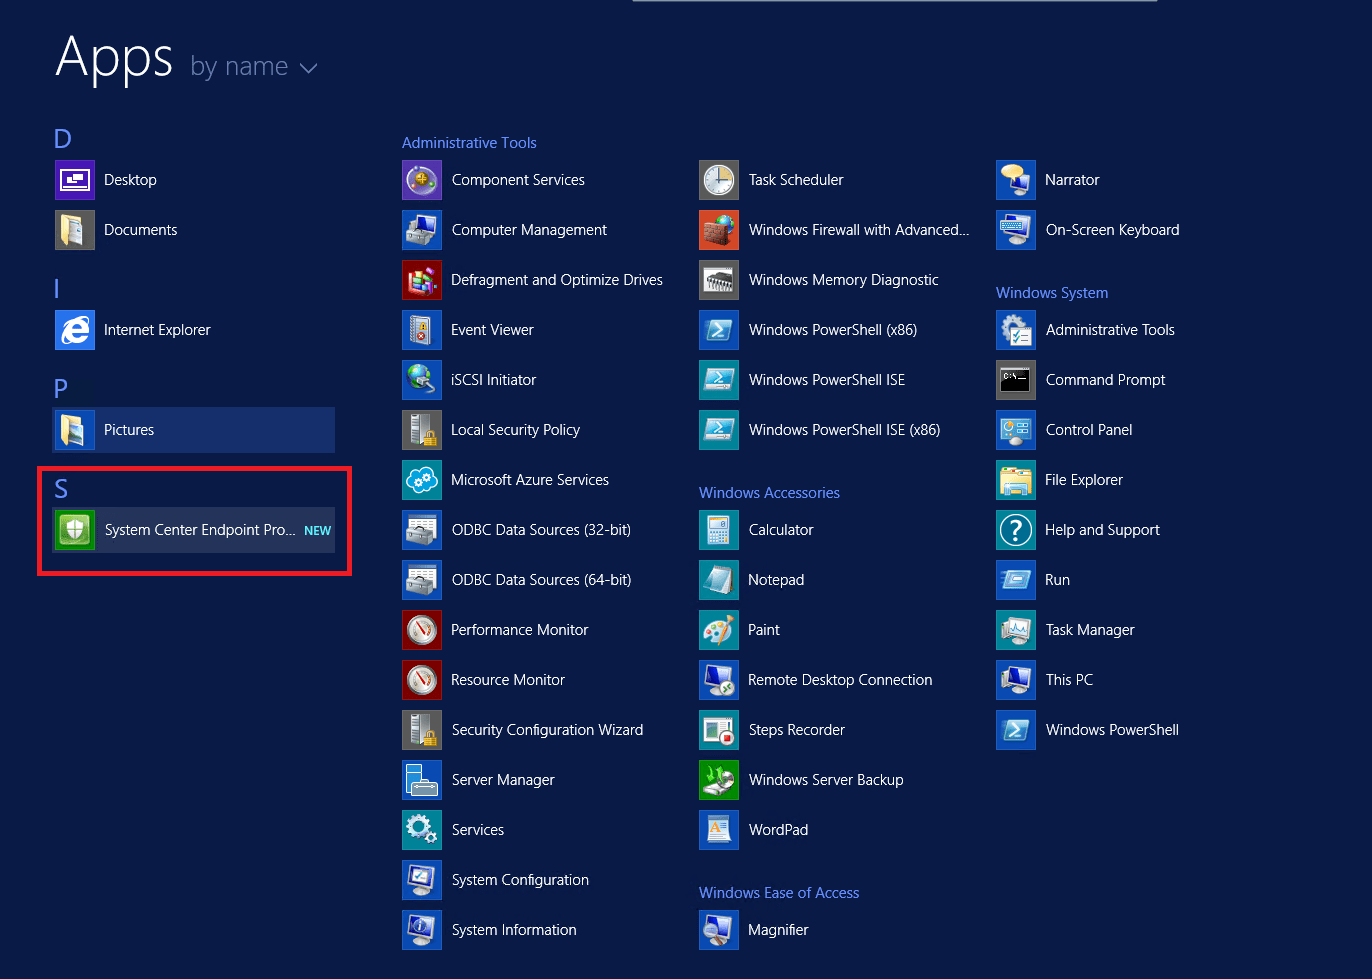
Task: Open ODBC Data Sources (32-bit) icon
Action: (422, 530)
